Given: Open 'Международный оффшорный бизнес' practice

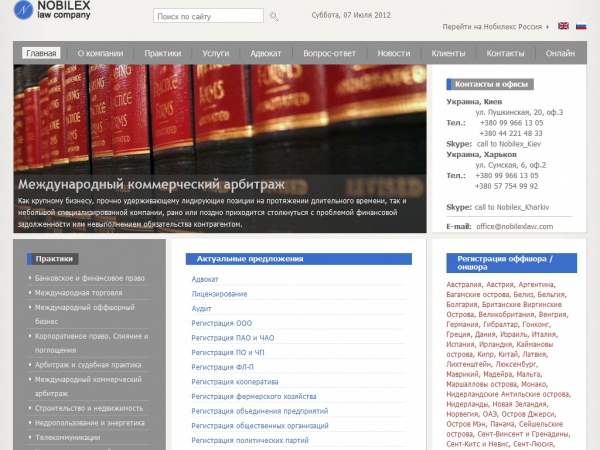Looking at the screenshot, I should (85, 314).
